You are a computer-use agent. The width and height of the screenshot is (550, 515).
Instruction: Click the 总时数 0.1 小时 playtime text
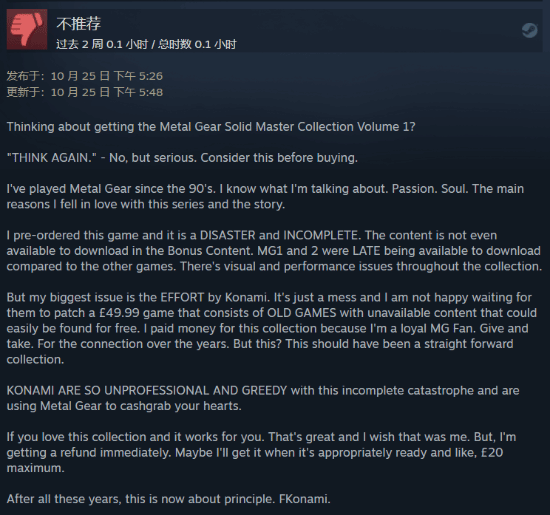(x=197, y=44)
